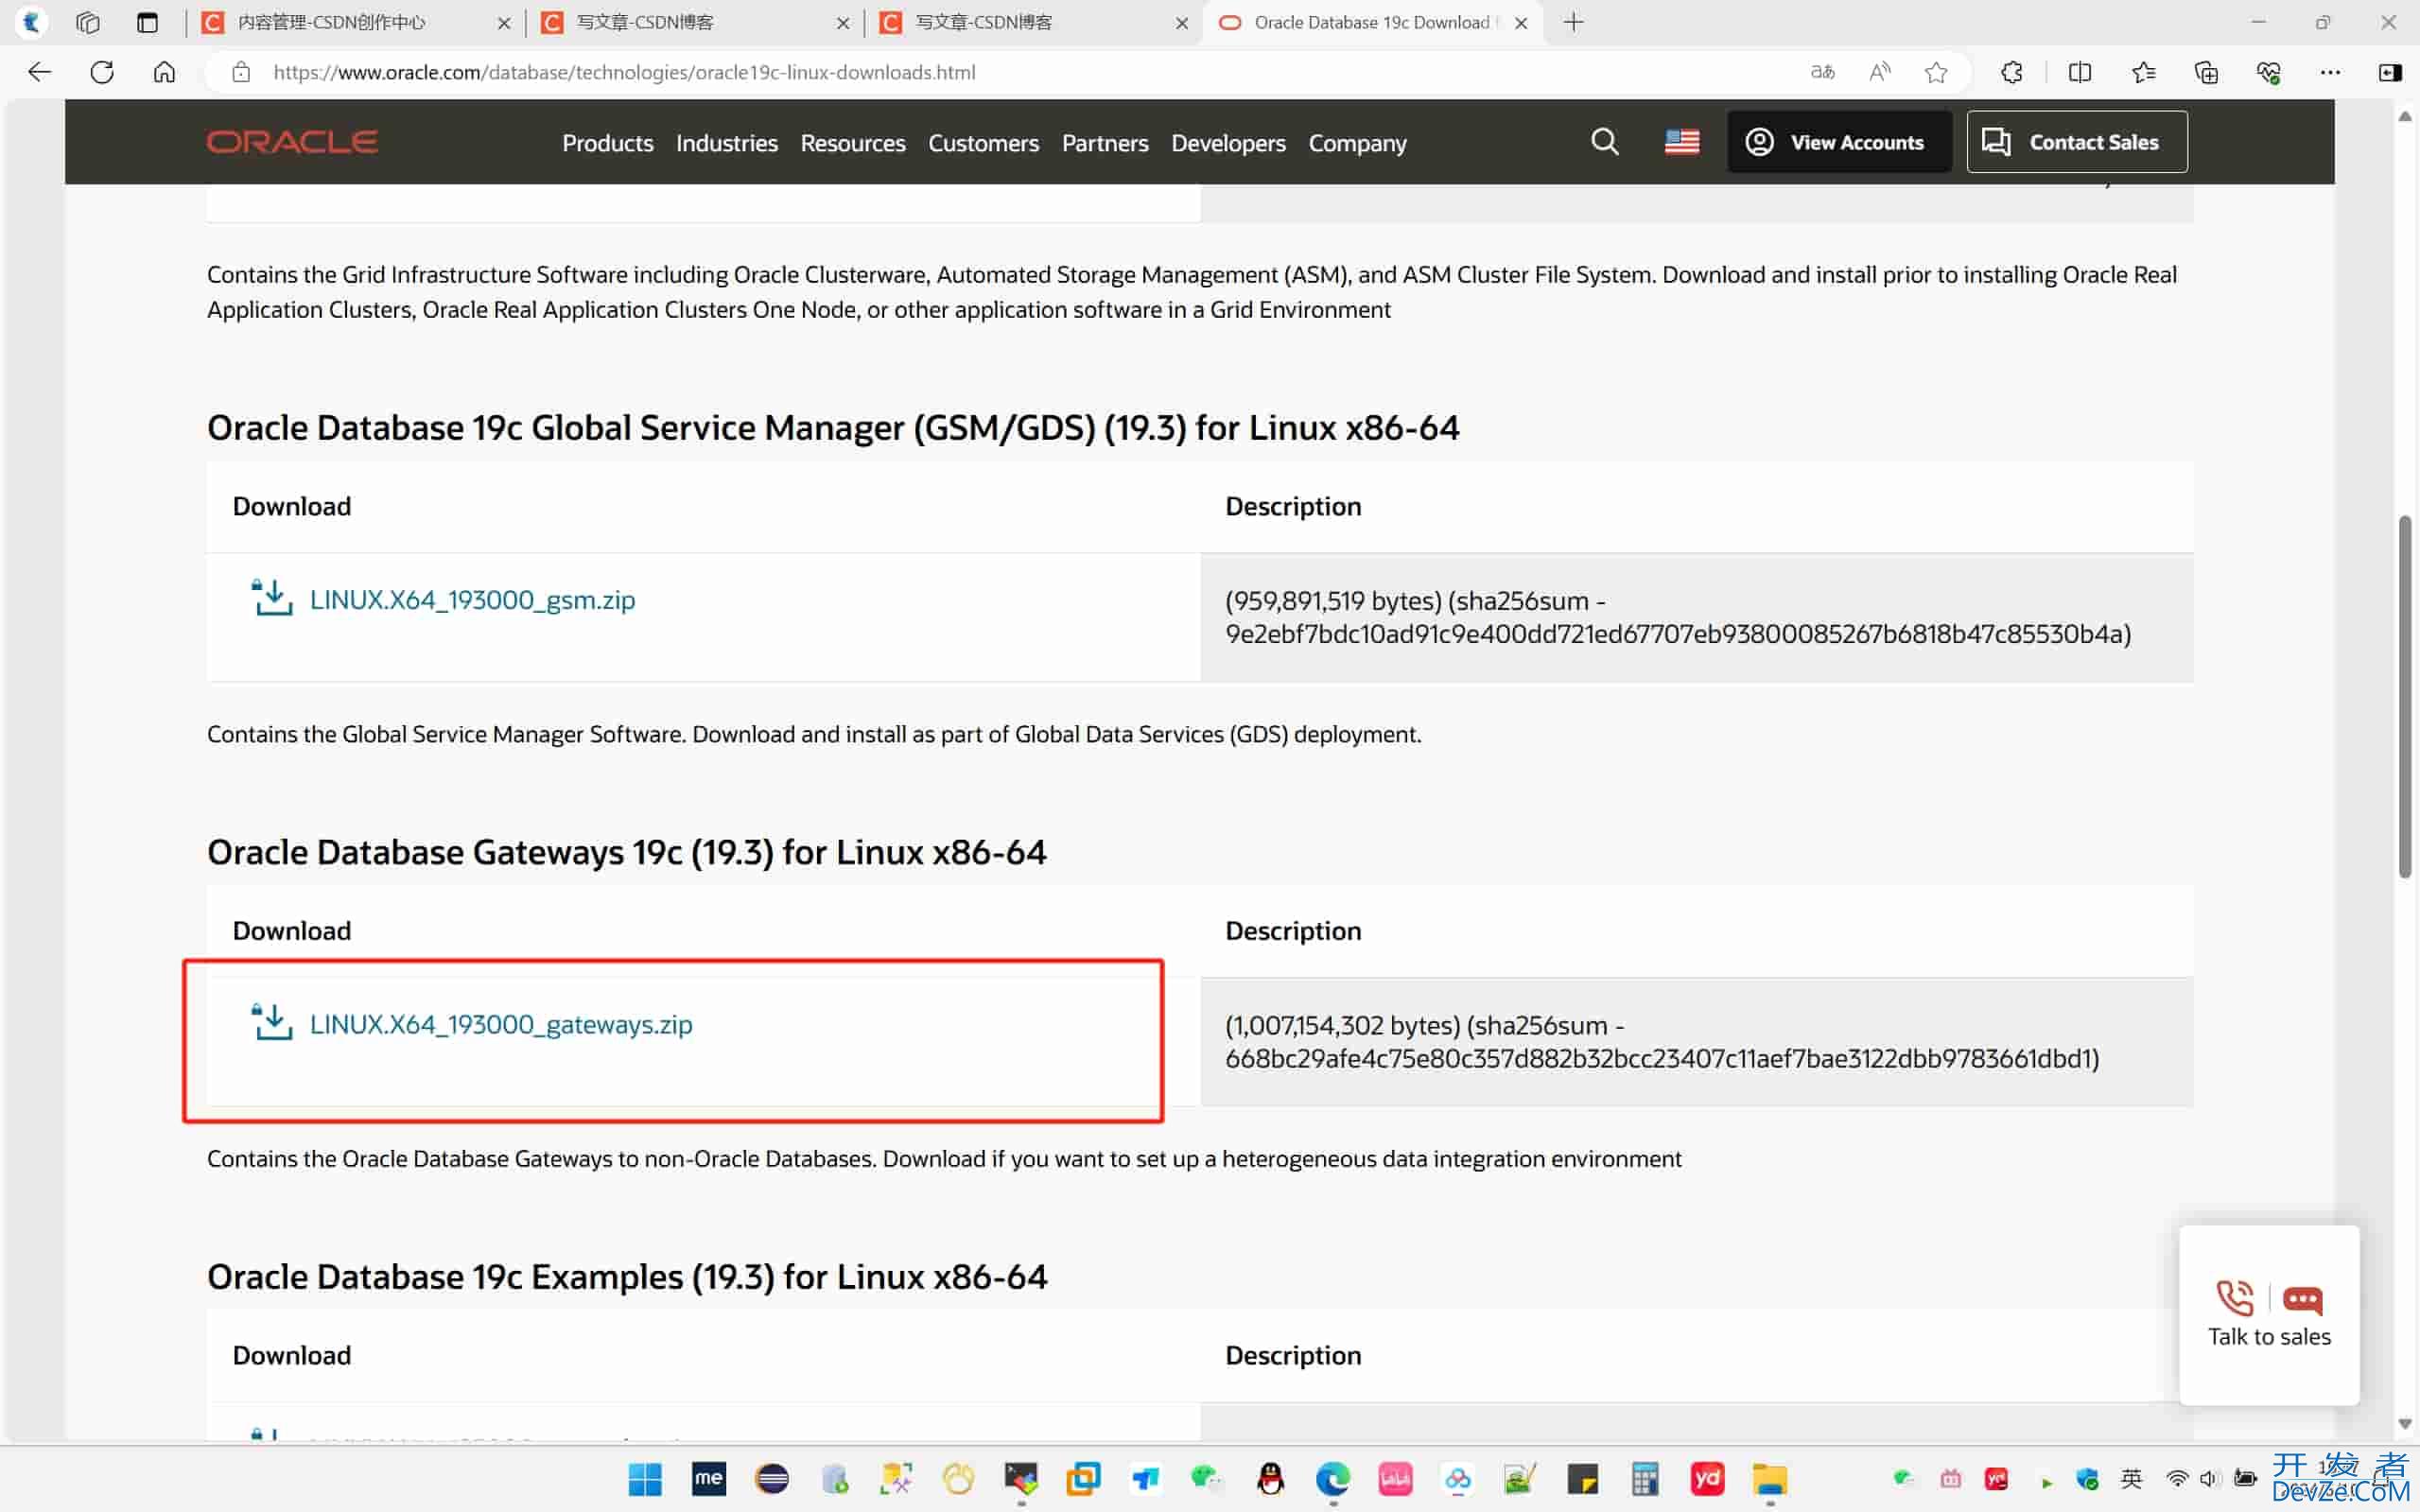Click the browser Back arrow
Viewport: 2420px width, 1512px height.
[39, 72]
